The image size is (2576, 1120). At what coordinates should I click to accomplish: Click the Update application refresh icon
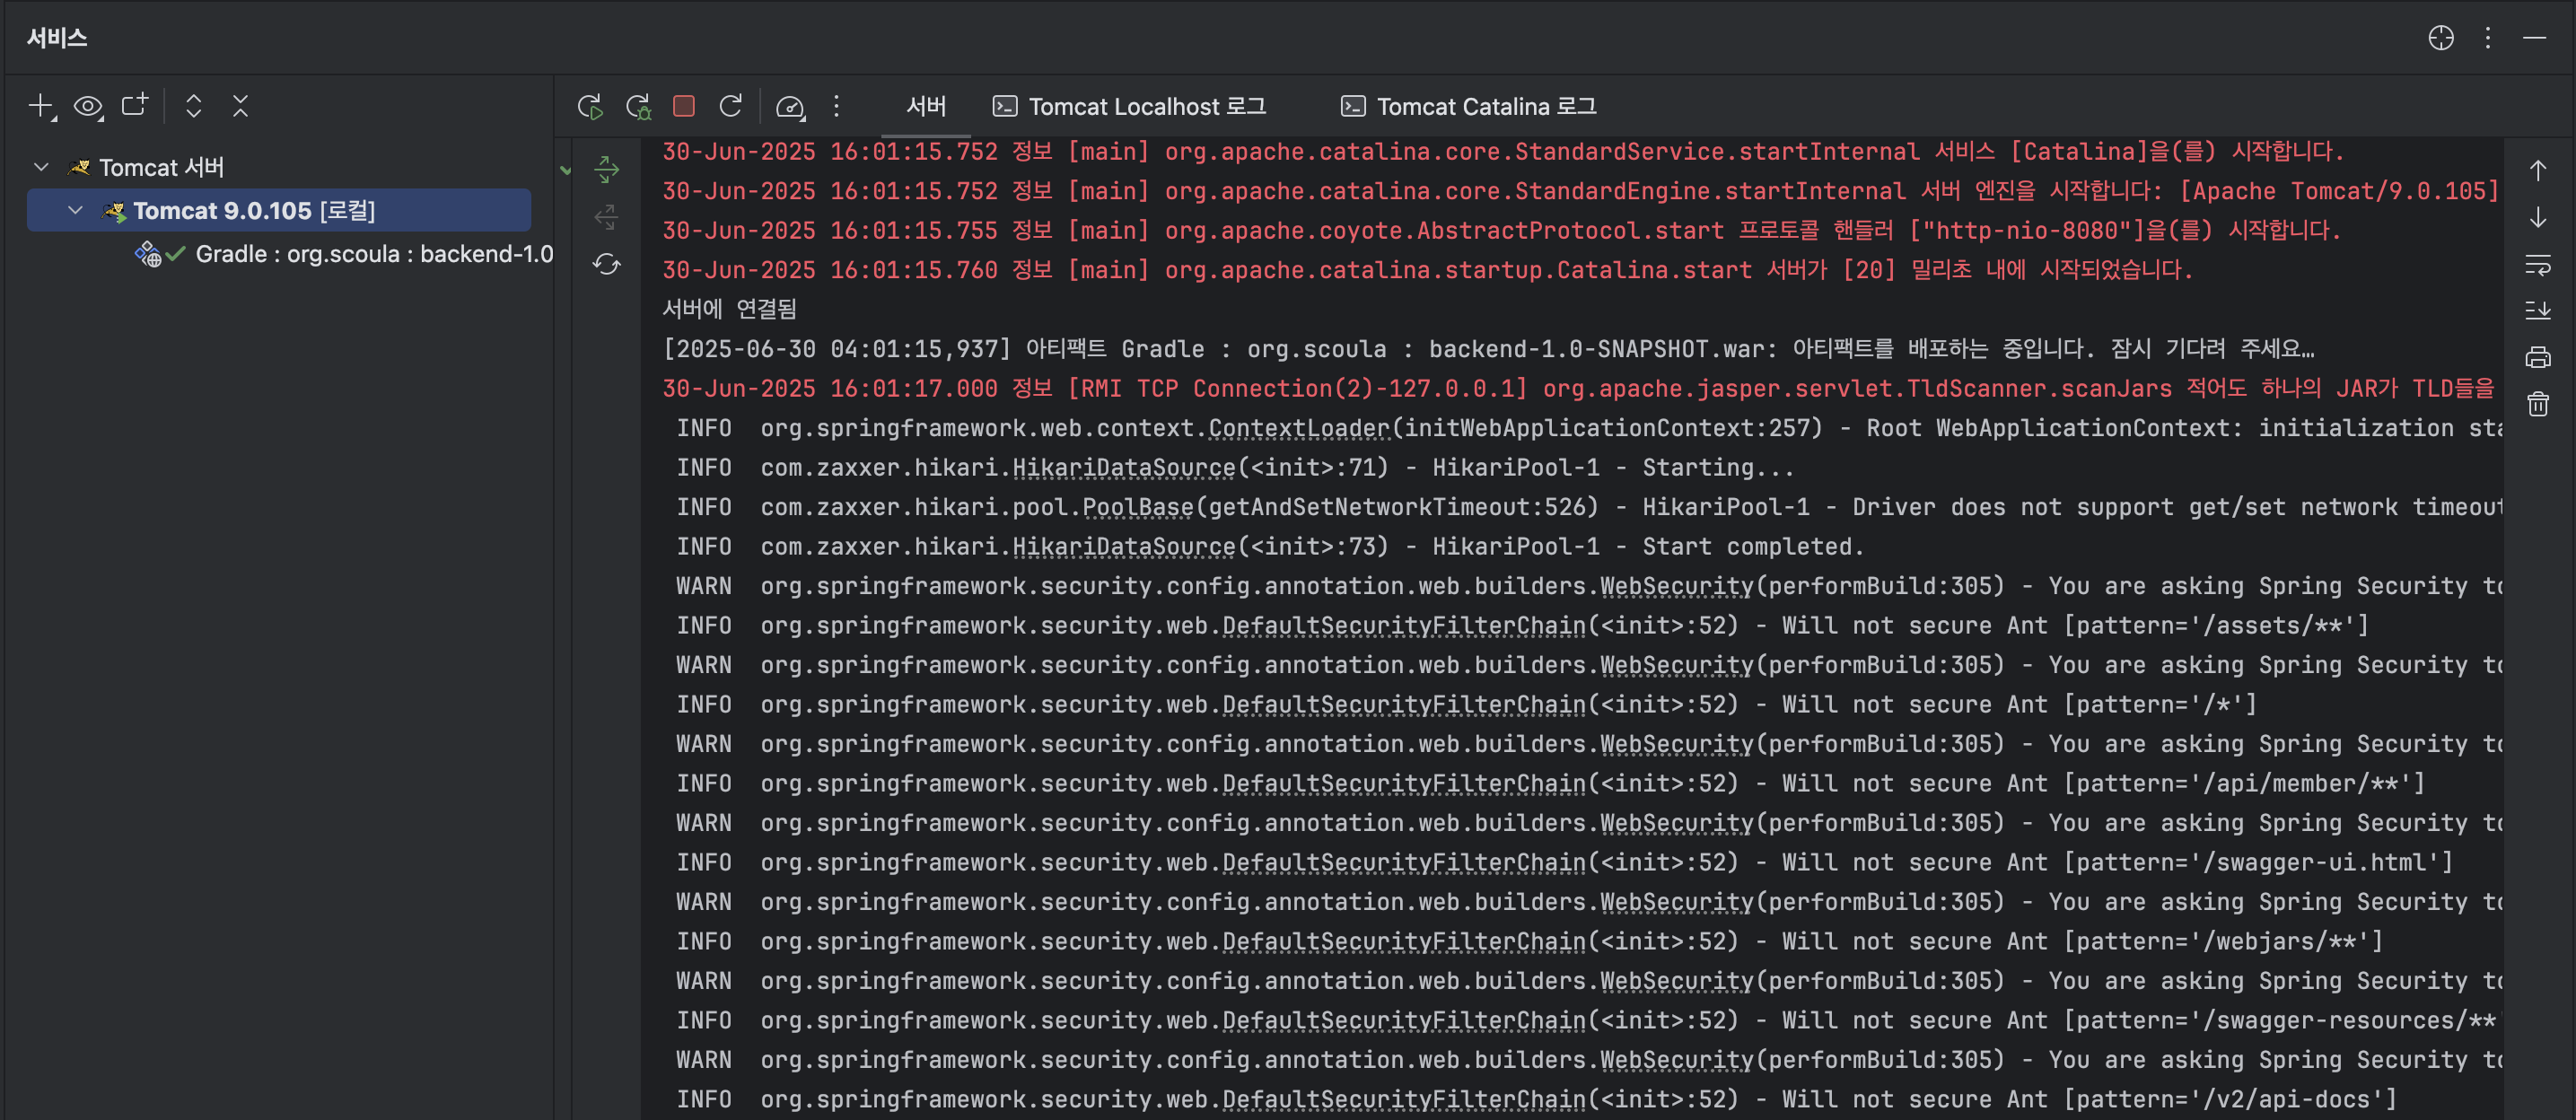tap(731, 106)
